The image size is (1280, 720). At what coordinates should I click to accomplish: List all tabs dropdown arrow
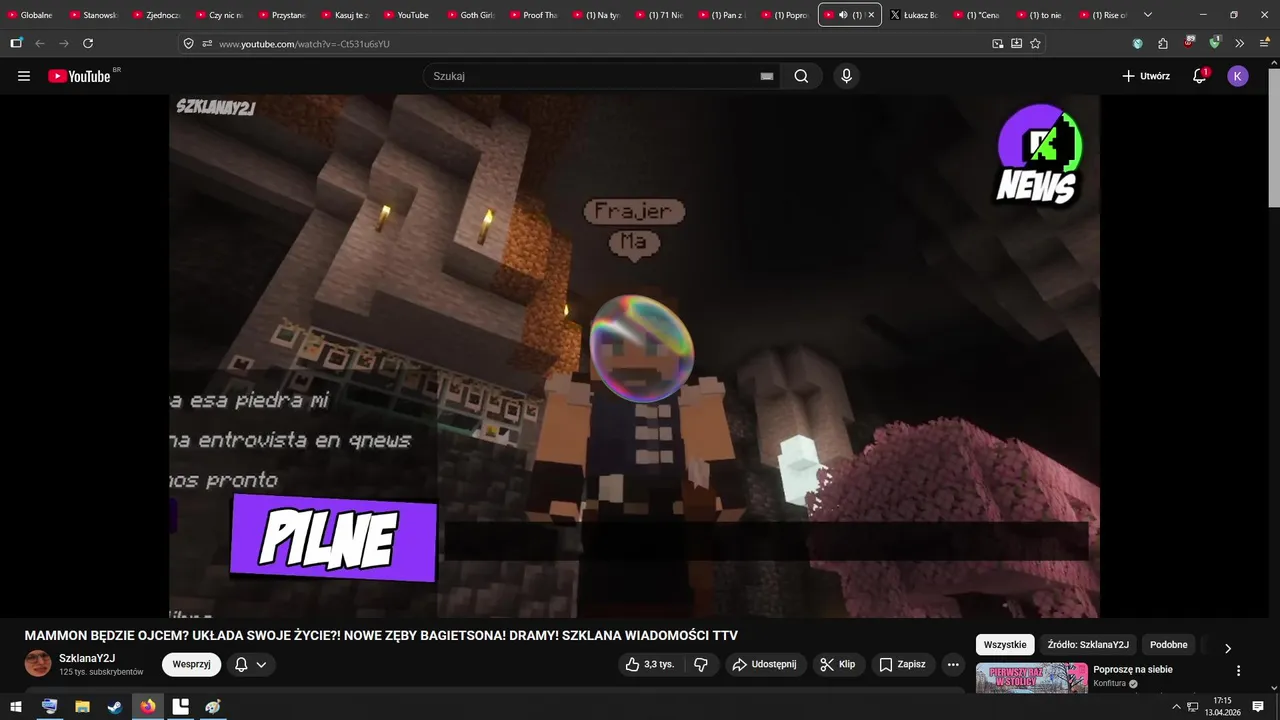[1147, 15]
